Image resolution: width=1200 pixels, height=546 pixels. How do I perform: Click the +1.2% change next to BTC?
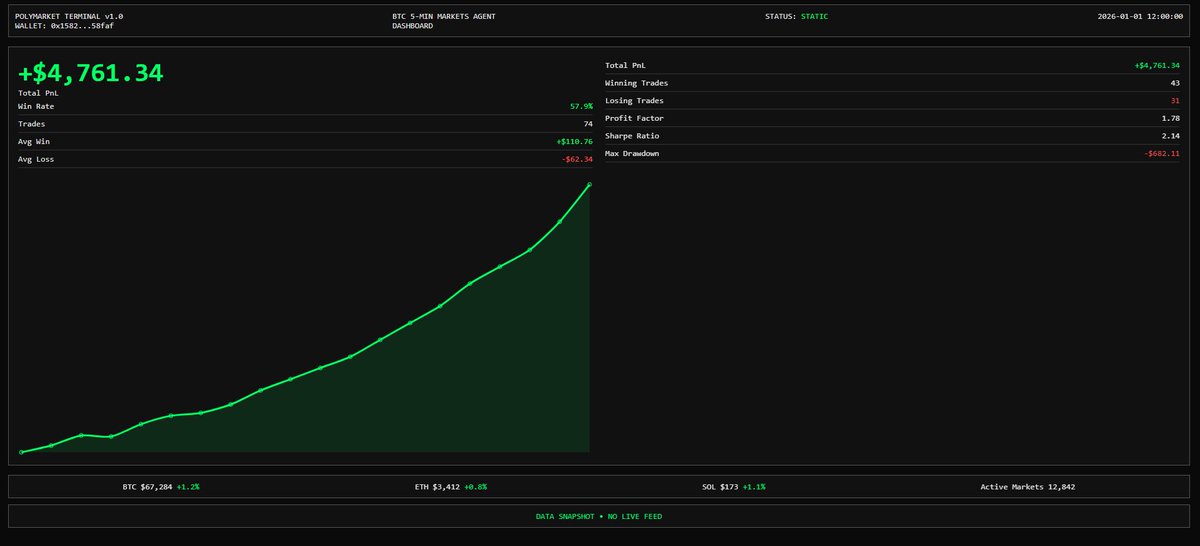[x=188, y=487]
